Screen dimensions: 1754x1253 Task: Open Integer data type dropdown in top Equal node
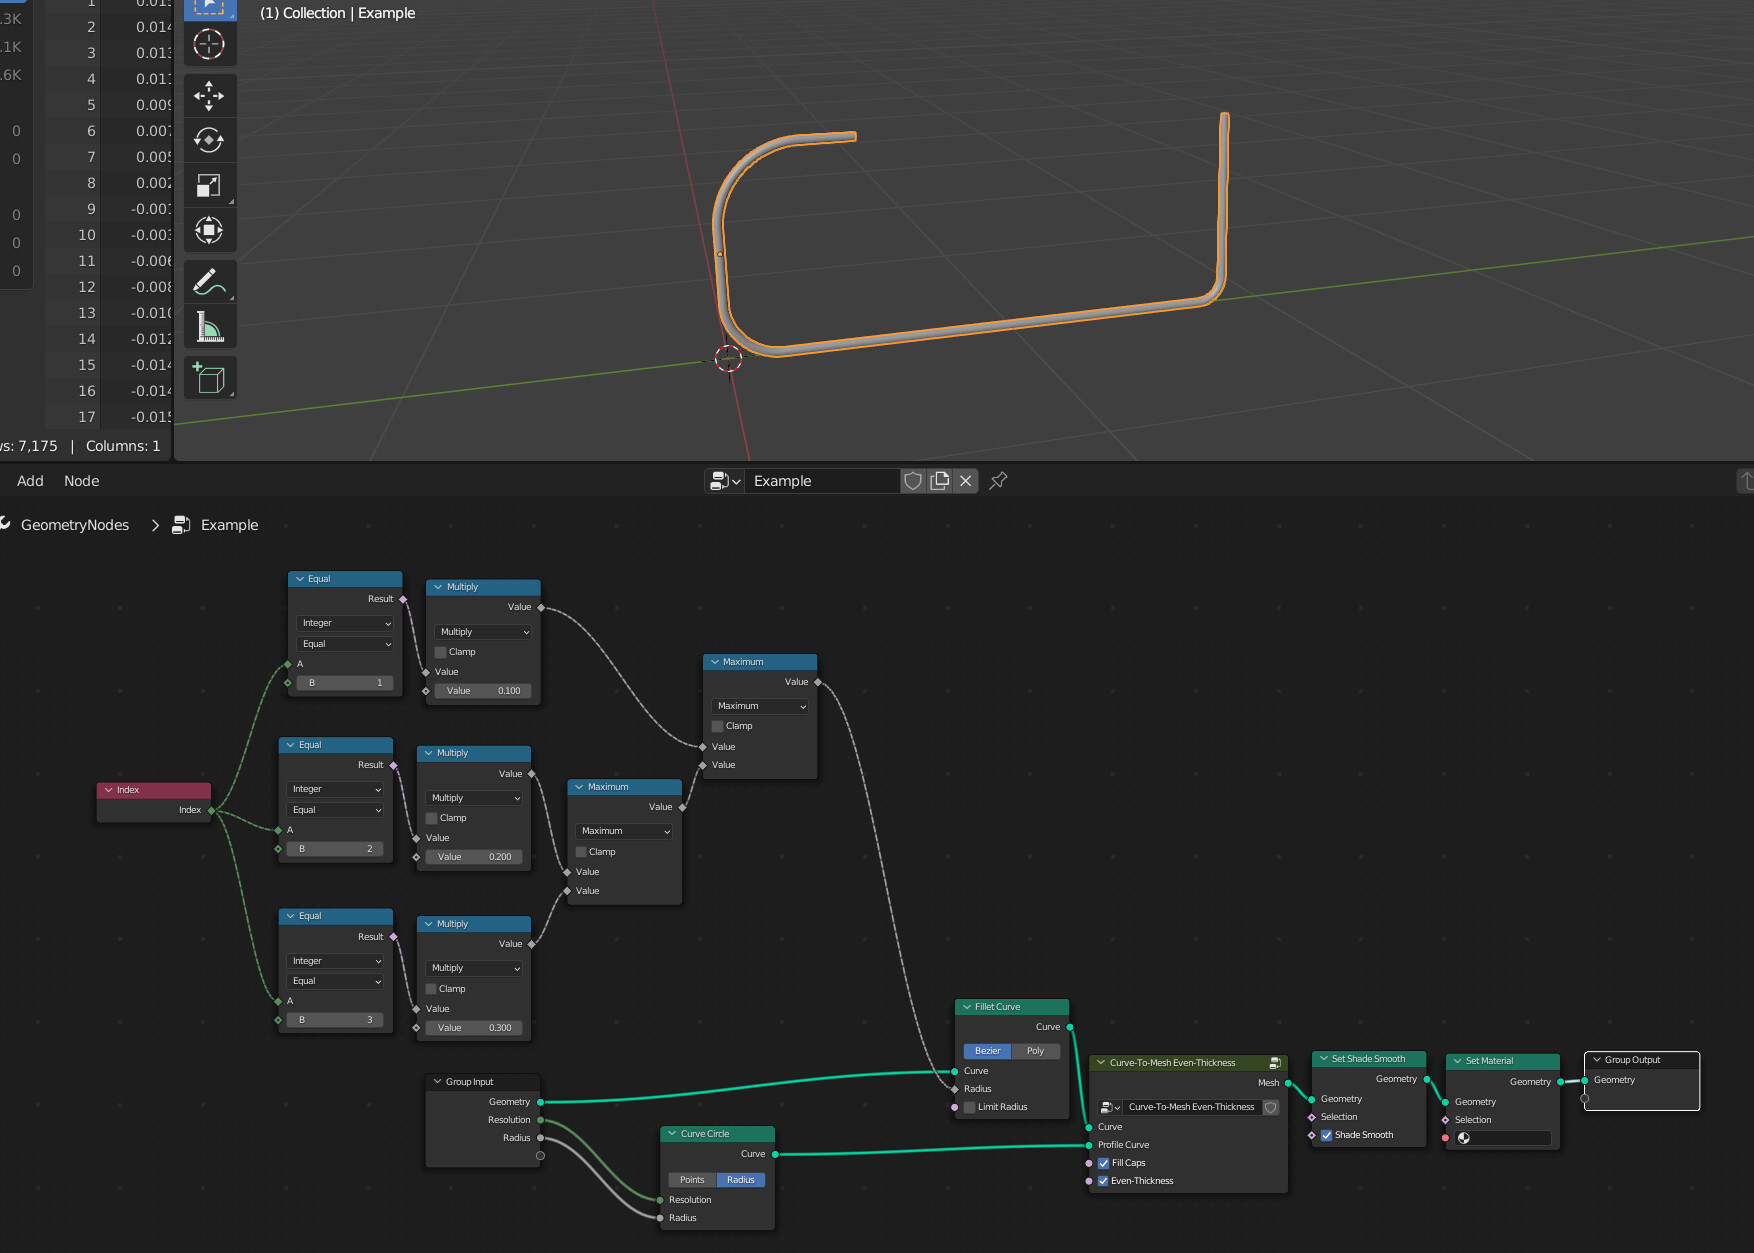pos(345,623)
